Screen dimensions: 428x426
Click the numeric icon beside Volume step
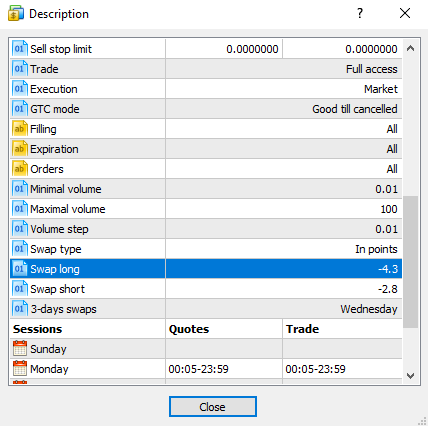[20, 229]
